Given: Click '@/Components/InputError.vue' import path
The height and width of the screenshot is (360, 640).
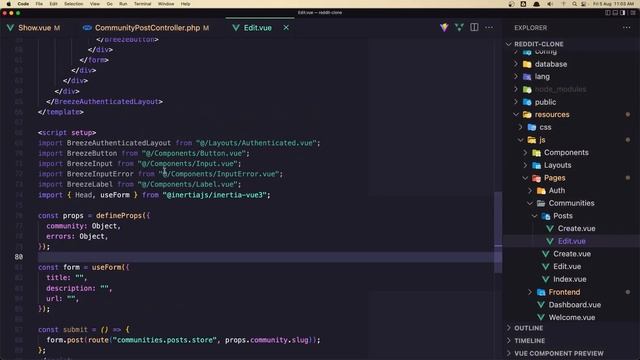Looking at the screenshot, I should pyautogui.click(x=220, y=174).
